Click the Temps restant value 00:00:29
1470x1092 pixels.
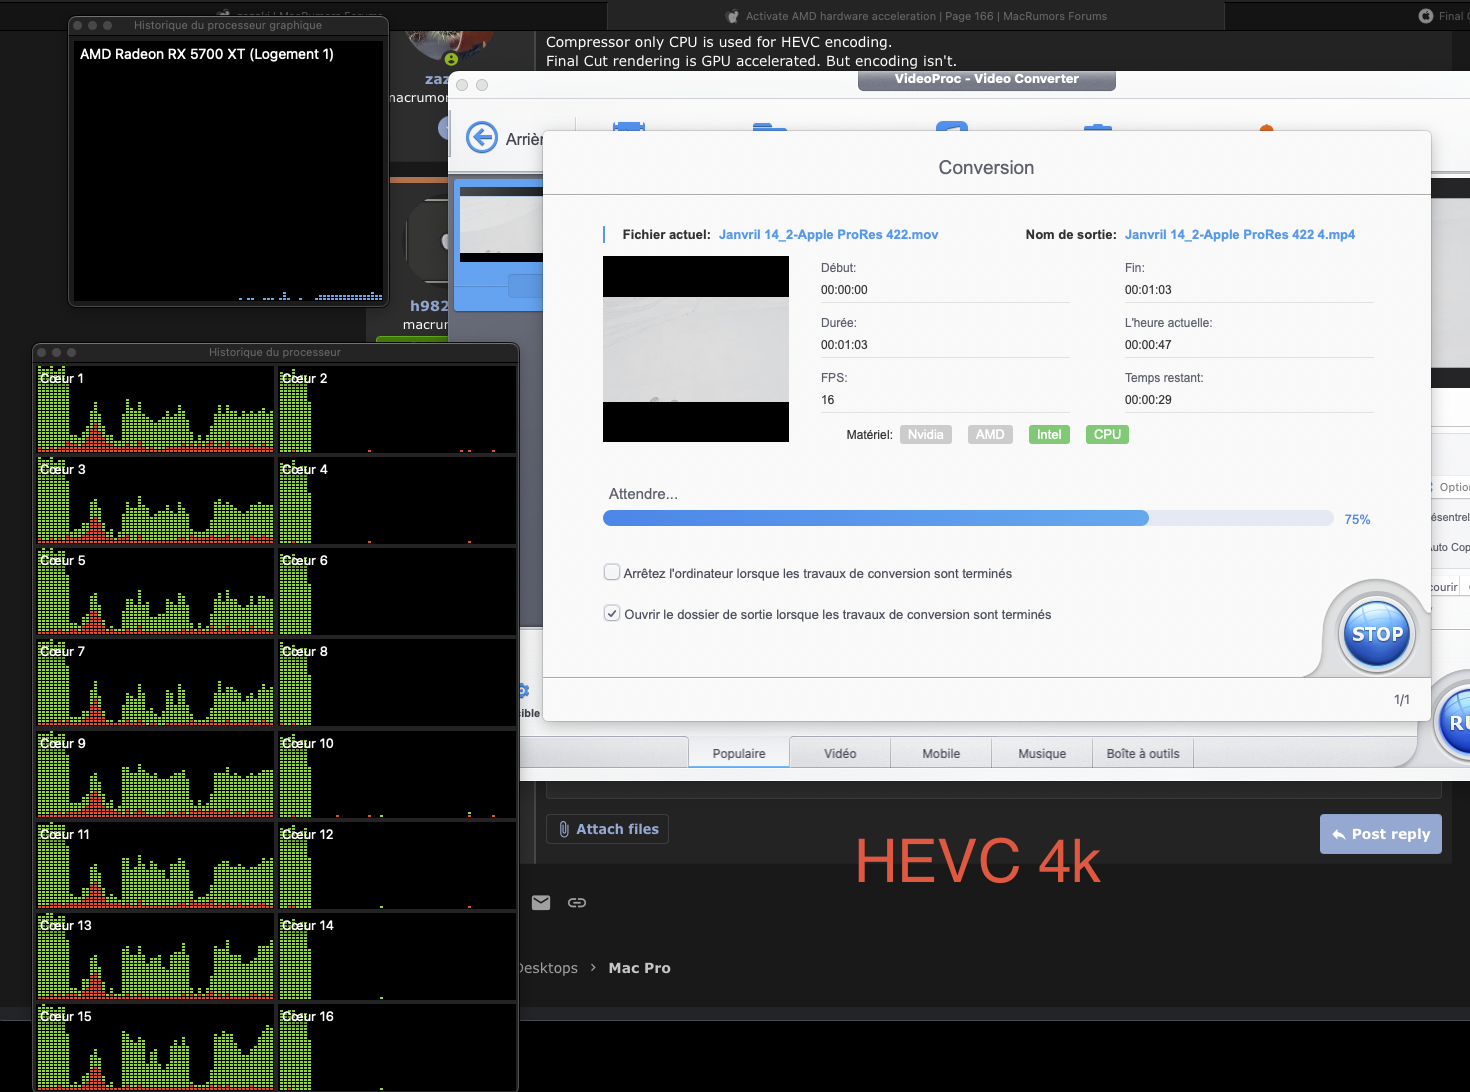[1148, 400]
